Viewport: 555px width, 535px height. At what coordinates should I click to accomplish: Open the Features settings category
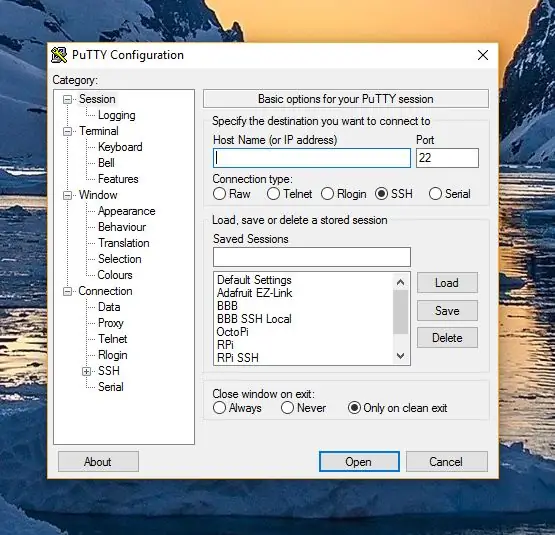click(118, 179)
